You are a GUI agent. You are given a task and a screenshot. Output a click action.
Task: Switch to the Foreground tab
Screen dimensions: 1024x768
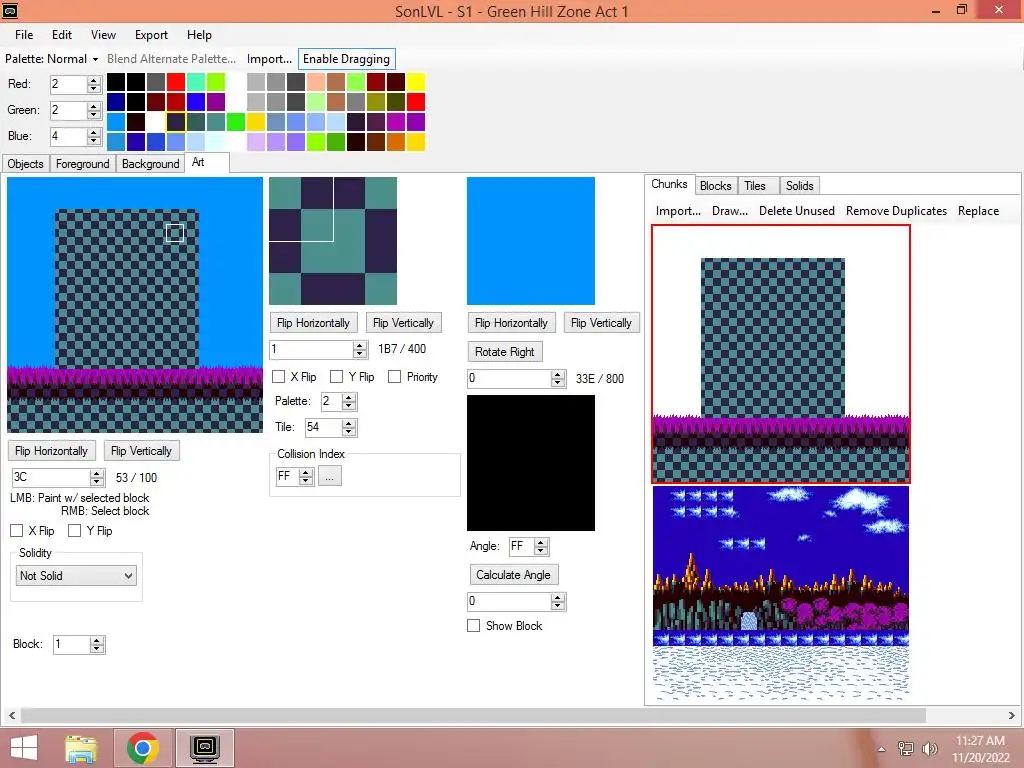[x=82, y=164]
